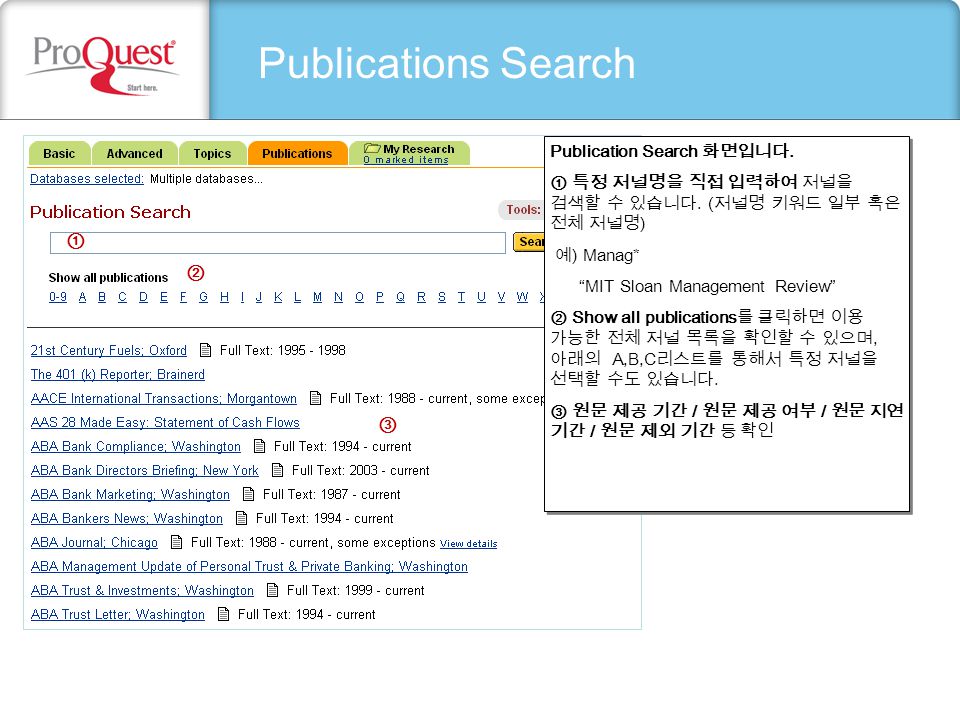This screenshot has height=720, width=960.
Task: Show publications starting with R
Action: (421, 297)
